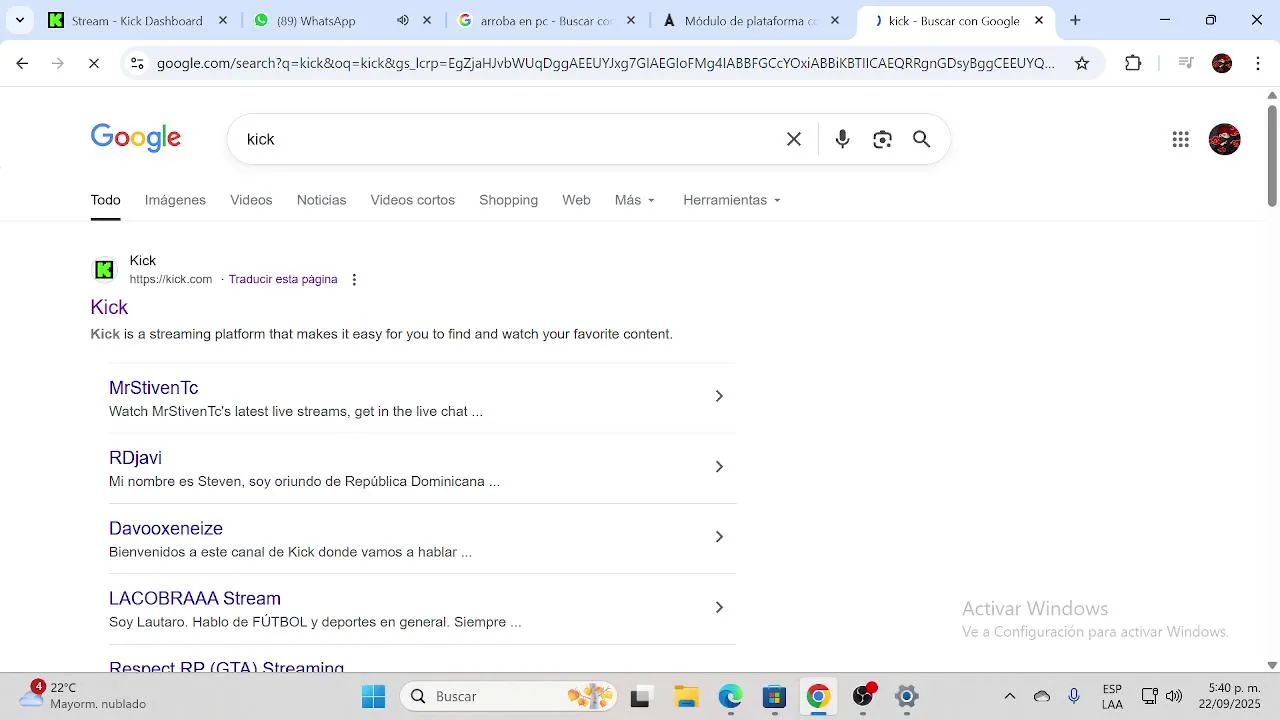
Task: Open the Google apps grid
Action: [x=1181, y=139]
